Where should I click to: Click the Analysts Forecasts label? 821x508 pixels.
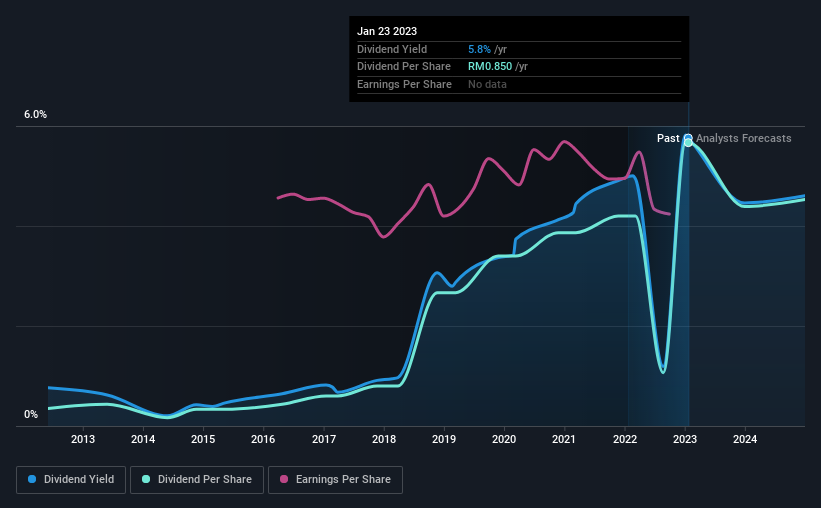tap(744, 138)
